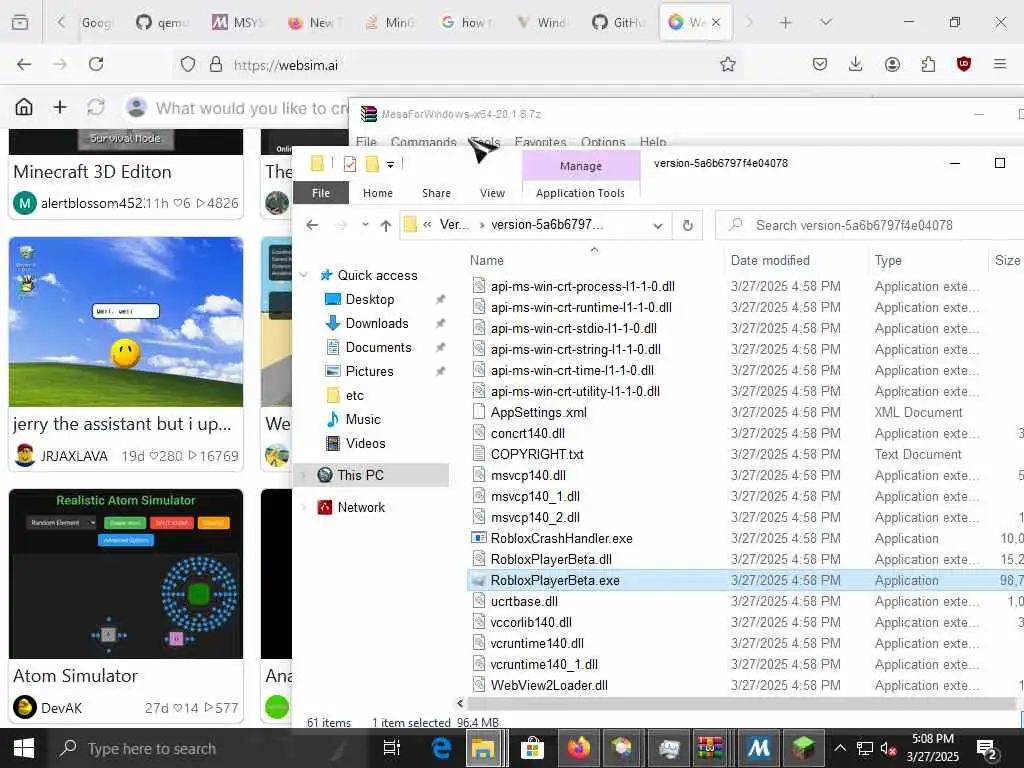Open the jerry the assistant project thumbnail
This screenshot has width=1024, height=768.
126,322
